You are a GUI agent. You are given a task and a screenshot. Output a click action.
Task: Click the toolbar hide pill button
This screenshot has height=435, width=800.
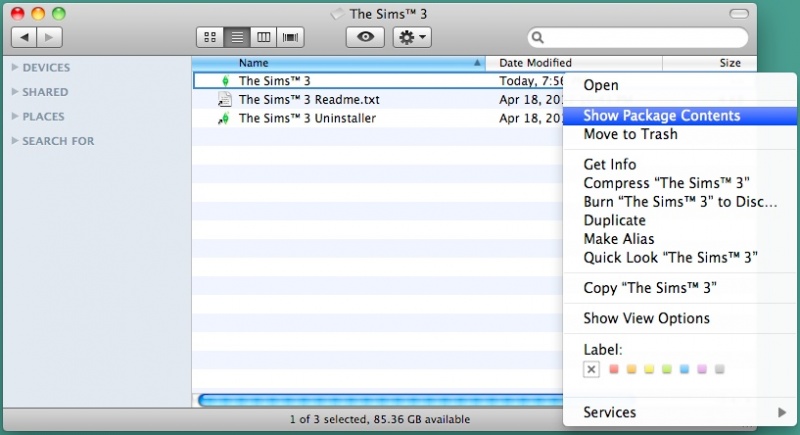[738, 14]
